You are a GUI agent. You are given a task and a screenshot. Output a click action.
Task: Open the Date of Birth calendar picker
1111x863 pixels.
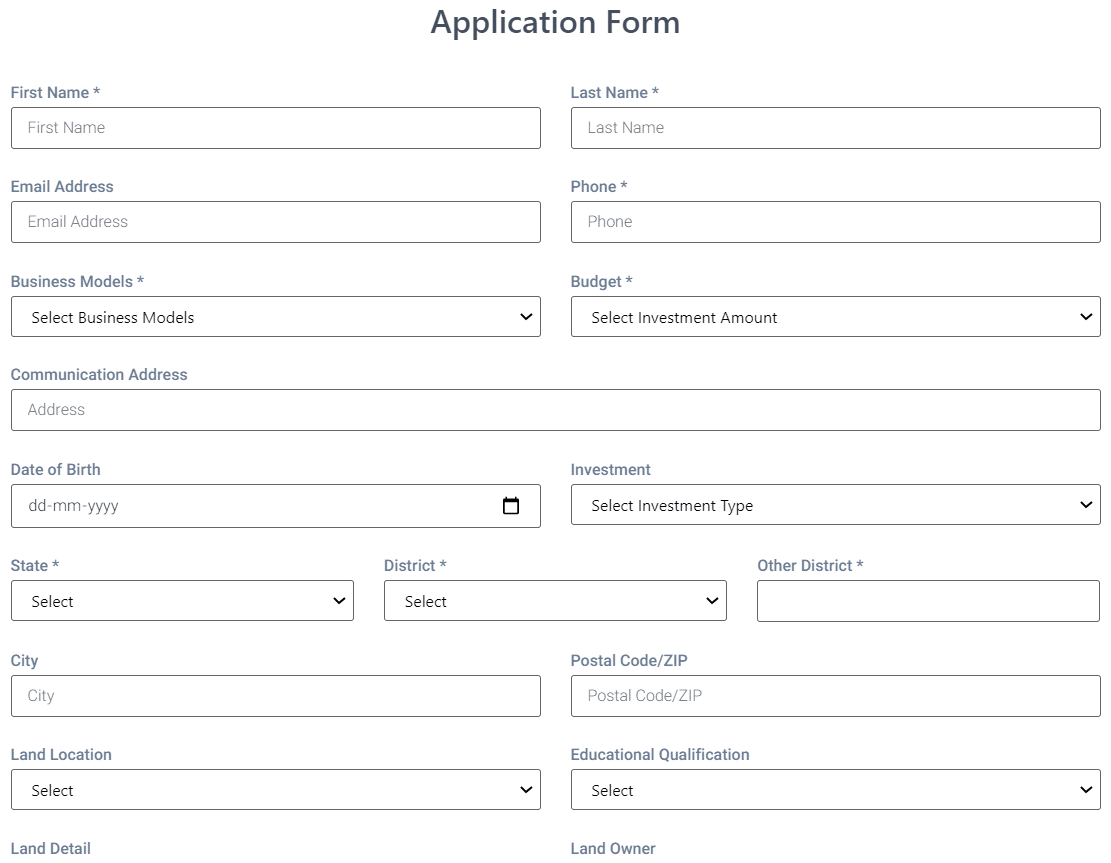(511, 506)
